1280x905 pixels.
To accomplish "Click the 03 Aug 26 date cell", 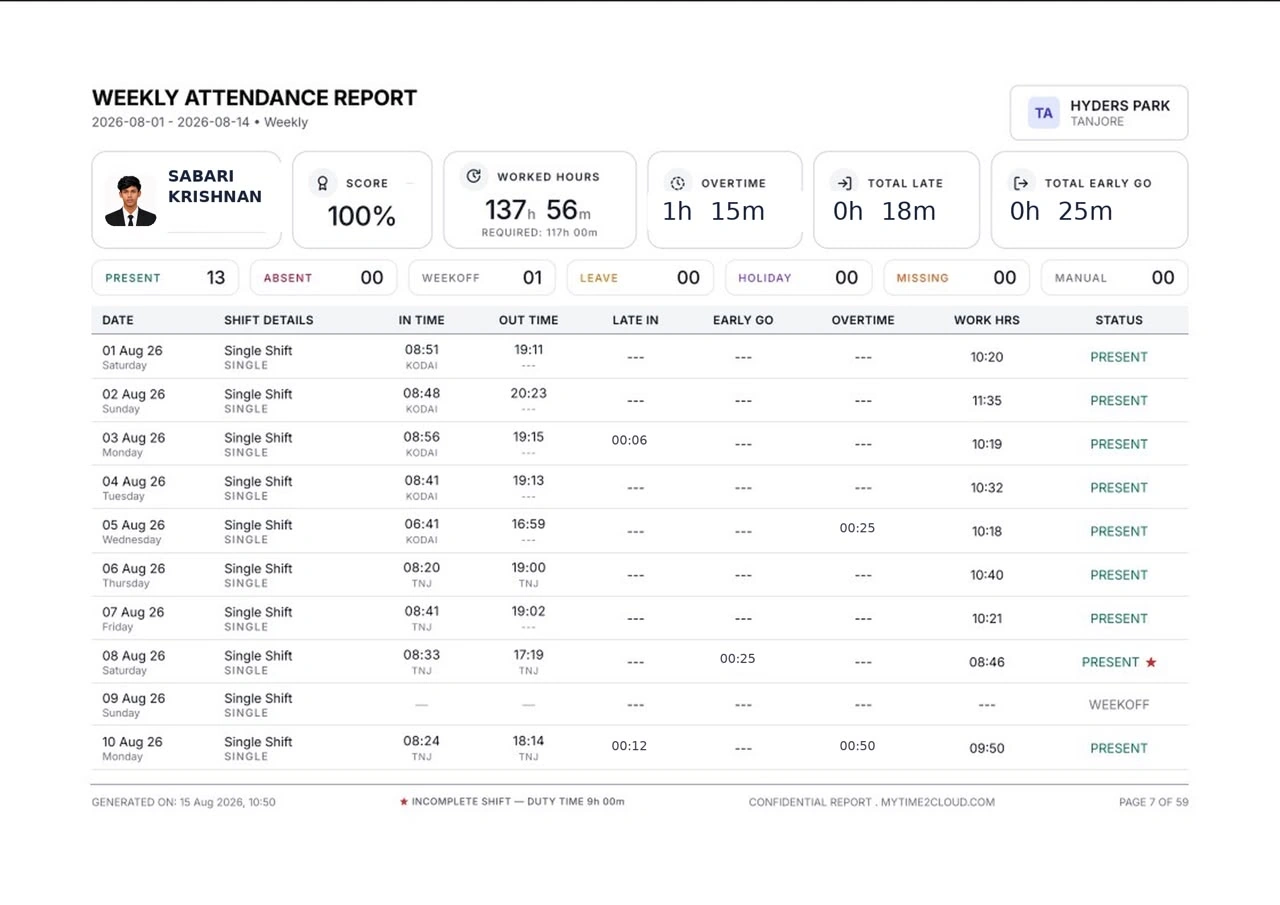I will click(x=133, y=444).
